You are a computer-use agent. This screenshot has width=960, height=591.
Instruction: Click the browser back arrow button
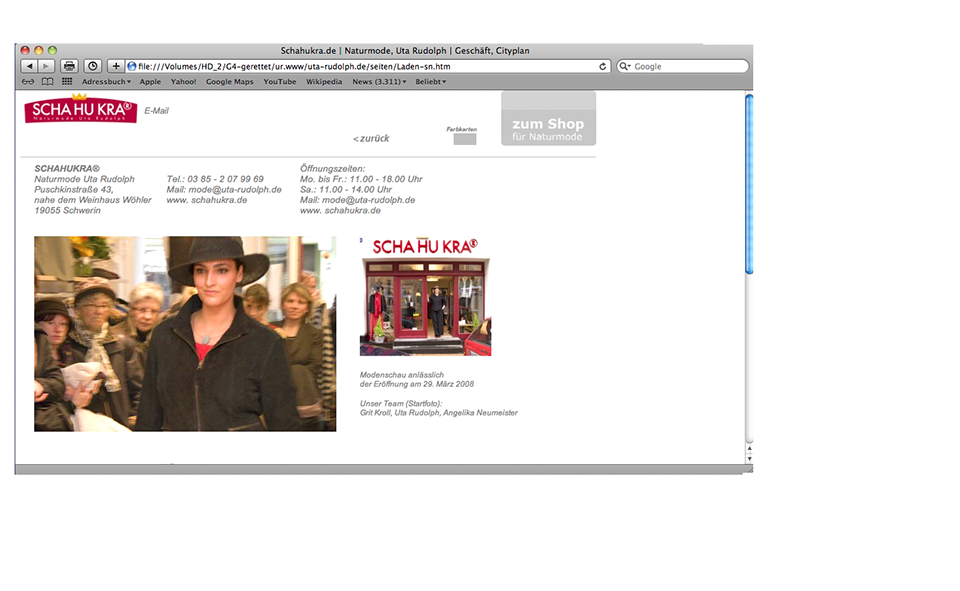[29, 66]
